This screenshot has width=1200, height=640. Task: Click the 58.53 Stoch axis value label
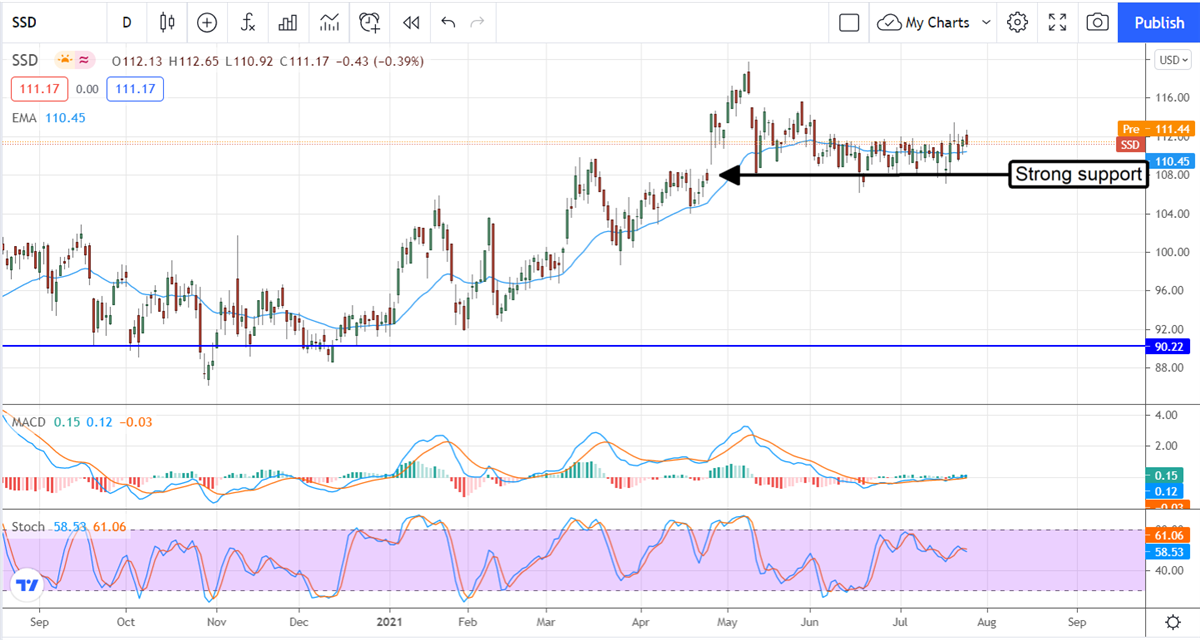(x=1168, y=551)
